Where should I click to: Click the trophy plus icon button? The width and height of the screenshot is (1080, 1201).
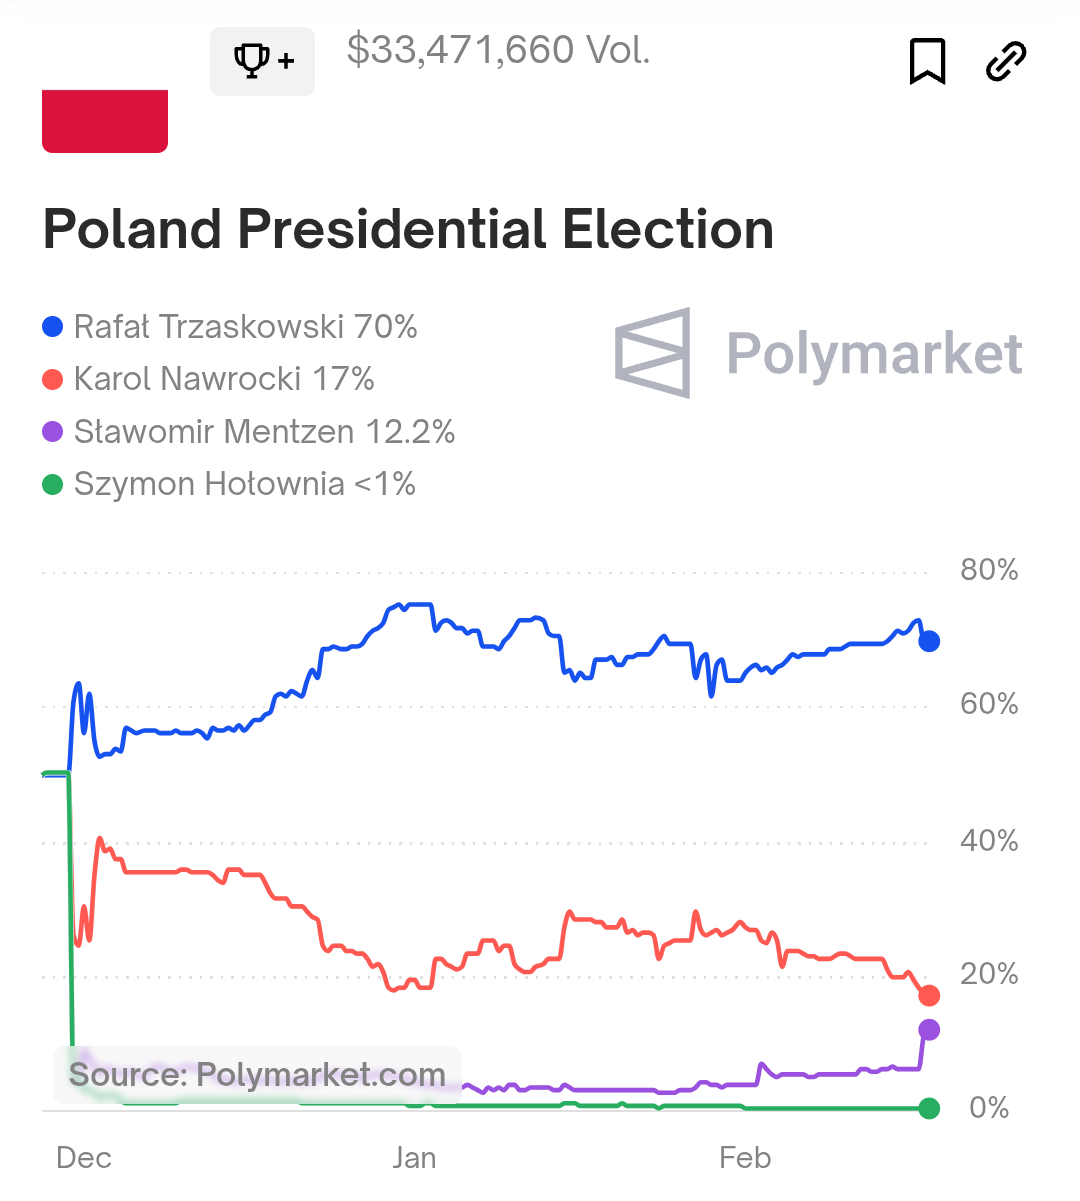(x=262, y=61)
